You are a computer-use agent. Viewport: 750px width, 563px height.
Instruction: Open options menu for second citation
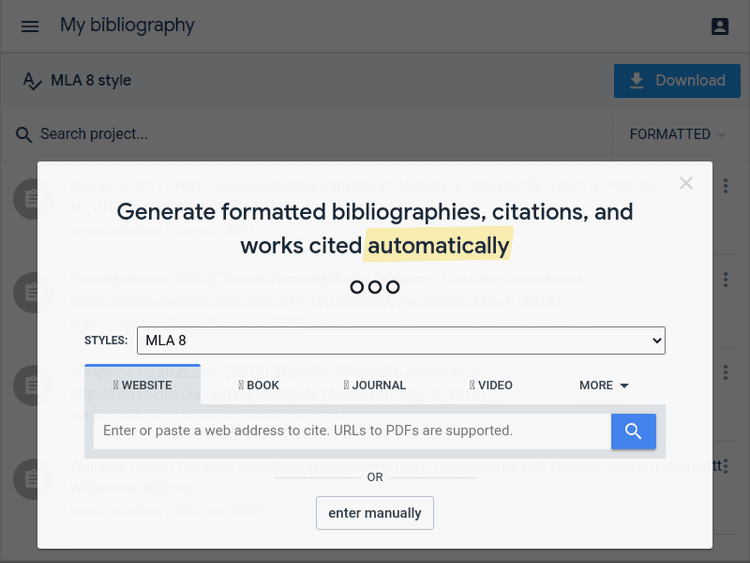(x=726, y=279)
